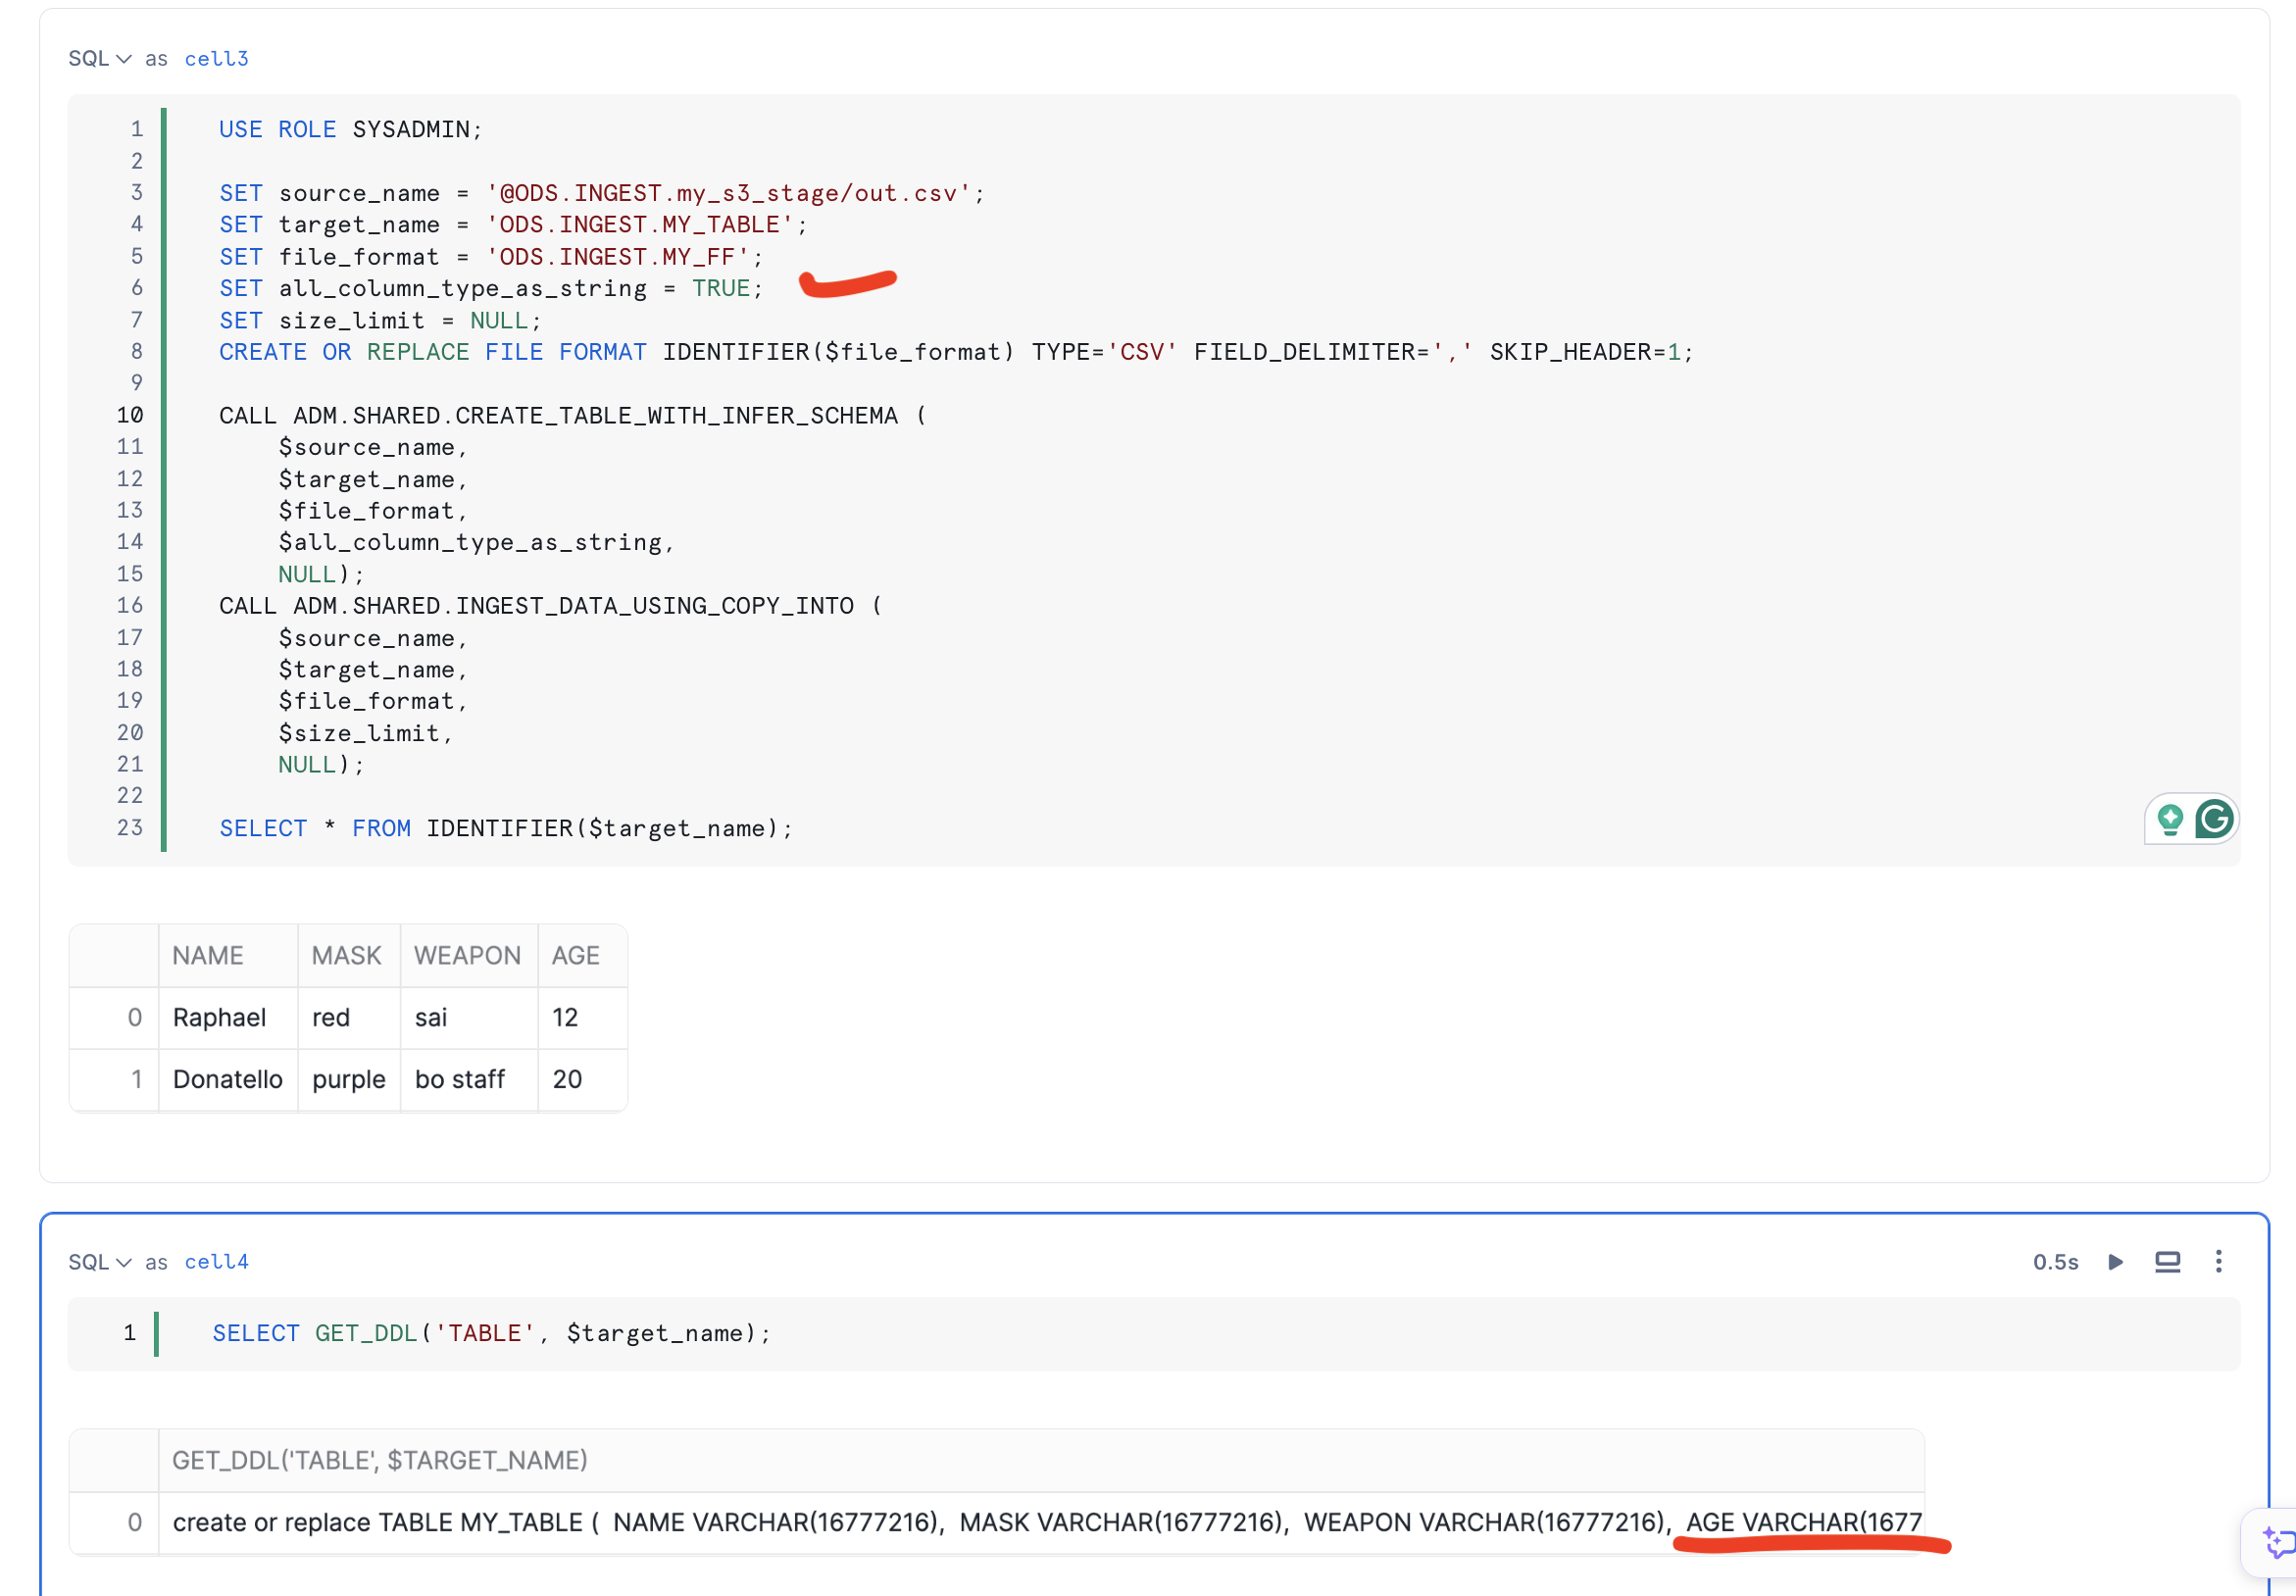This screenshot has width=2296, height=1596.
Task: Open the AI assistant sparkle icon
Action: click(x=2277, y=1543)
